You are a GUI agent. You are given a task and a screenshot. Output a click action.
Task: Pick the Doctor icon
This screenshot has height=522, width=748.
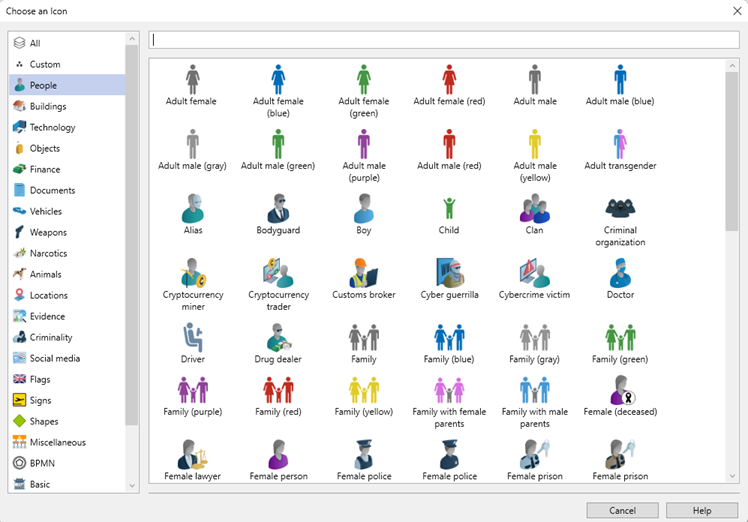click(x=620, y=273)
